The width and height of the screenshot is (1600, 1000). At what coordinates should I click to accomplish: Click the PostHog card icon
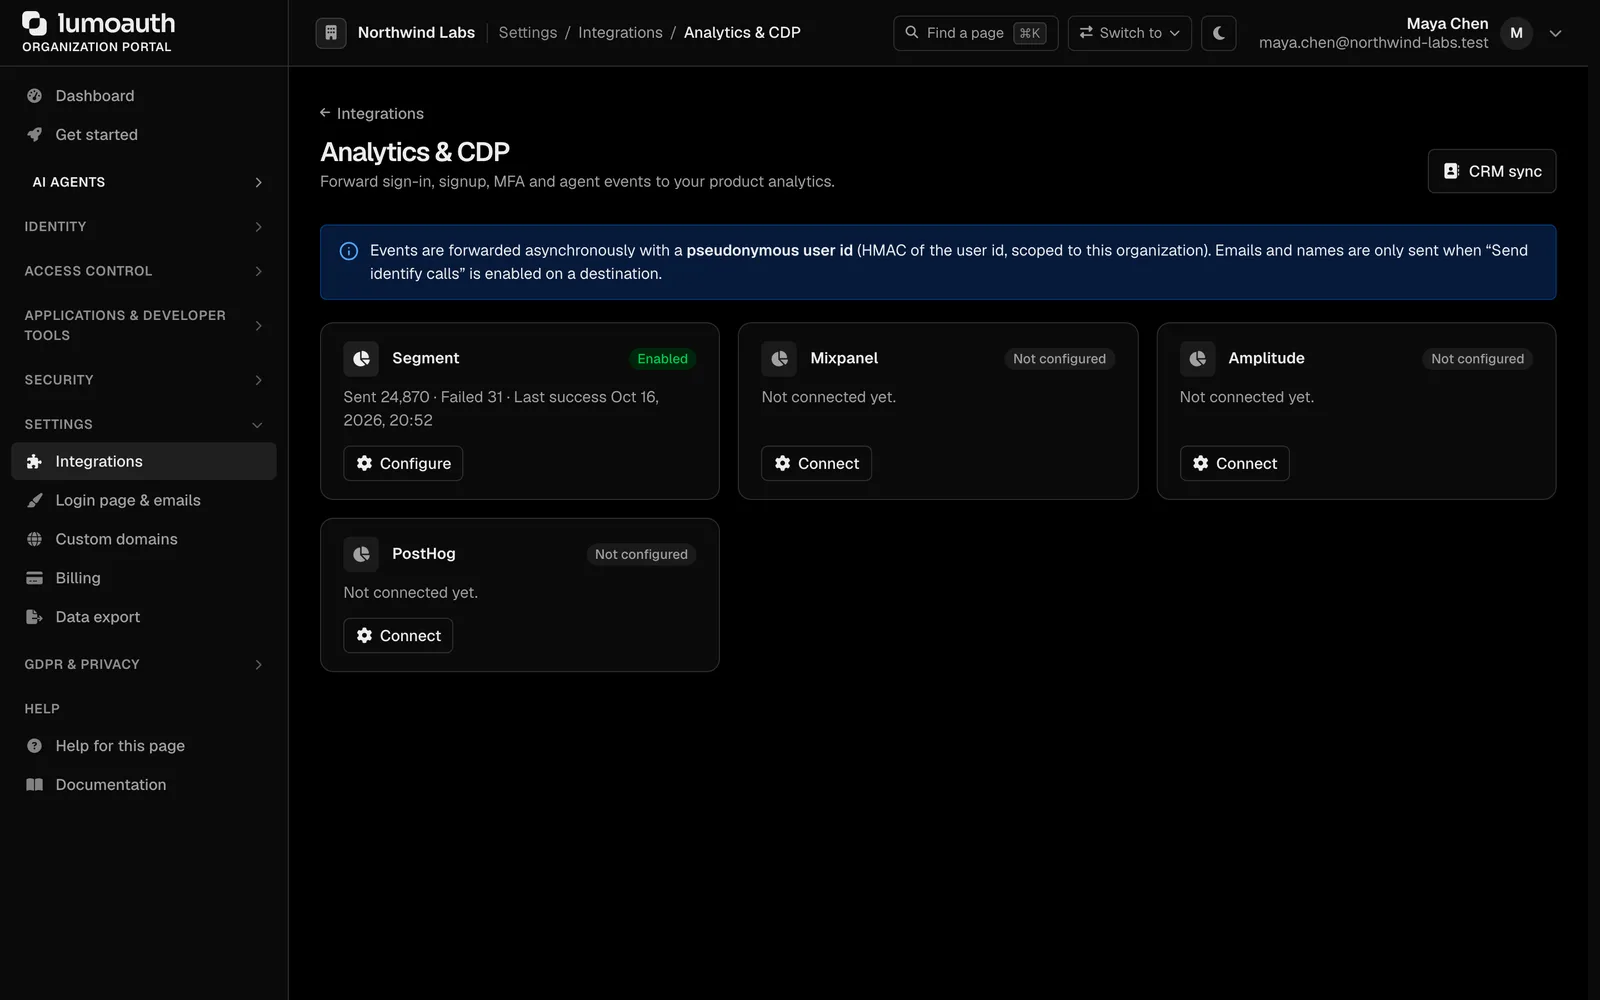pos(361,554)
